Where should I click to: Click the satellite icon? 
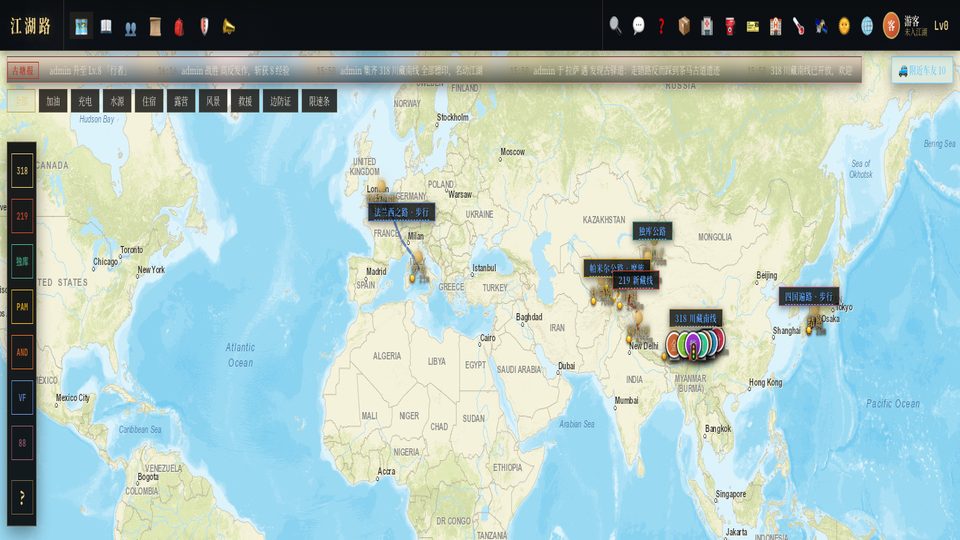pos(822,26)
